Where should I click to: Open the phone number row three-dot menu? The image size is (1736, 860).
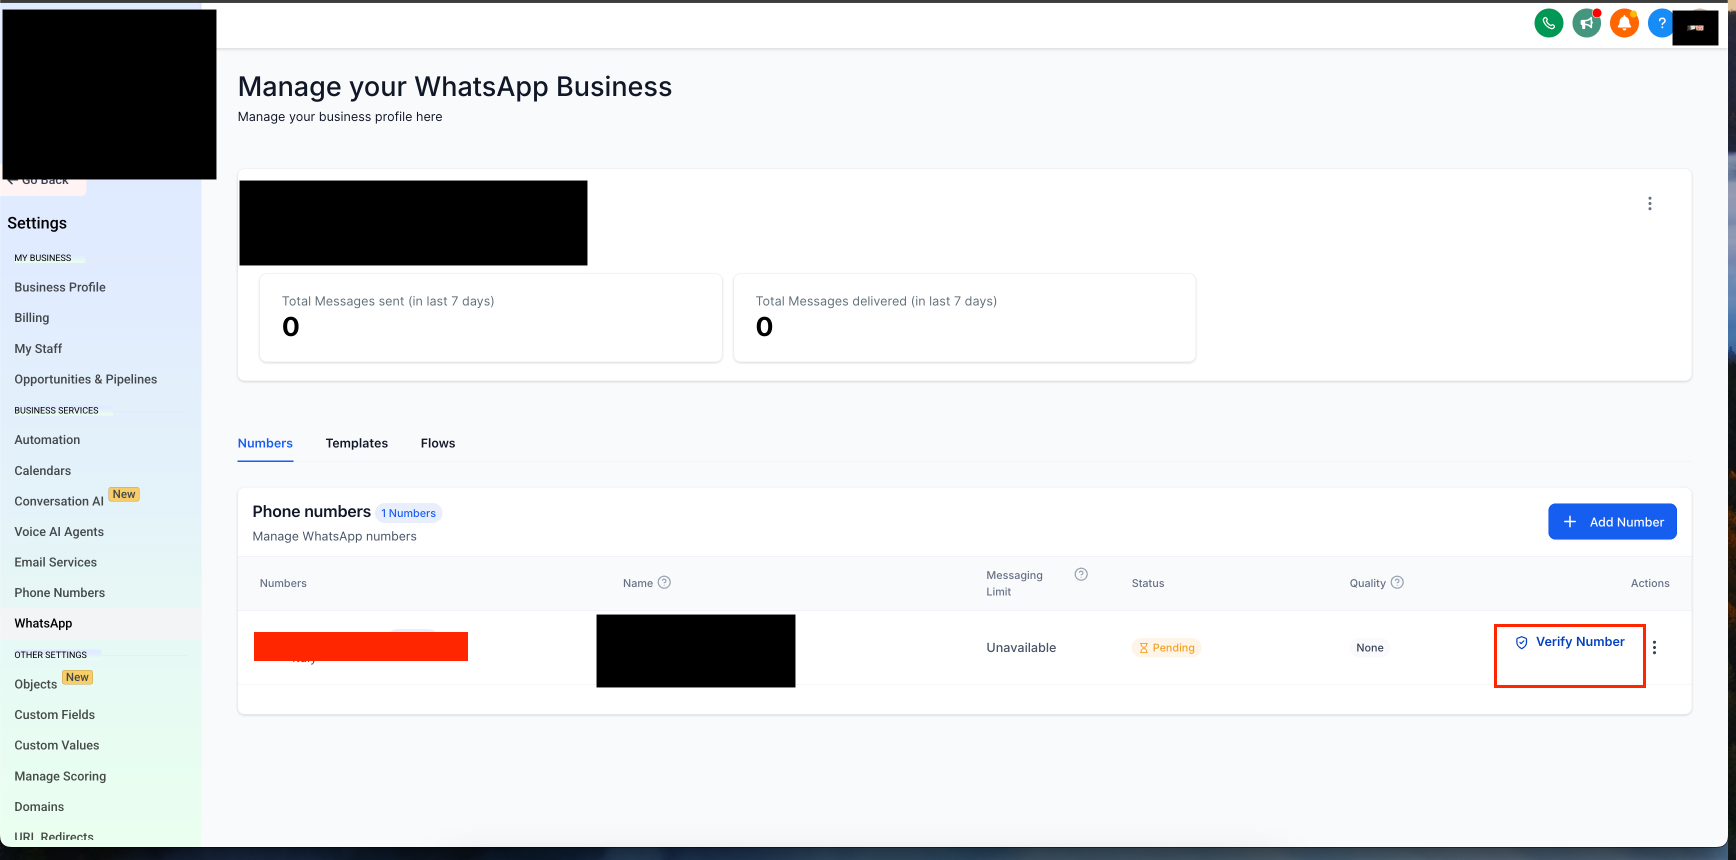[x=1654, y=648]
